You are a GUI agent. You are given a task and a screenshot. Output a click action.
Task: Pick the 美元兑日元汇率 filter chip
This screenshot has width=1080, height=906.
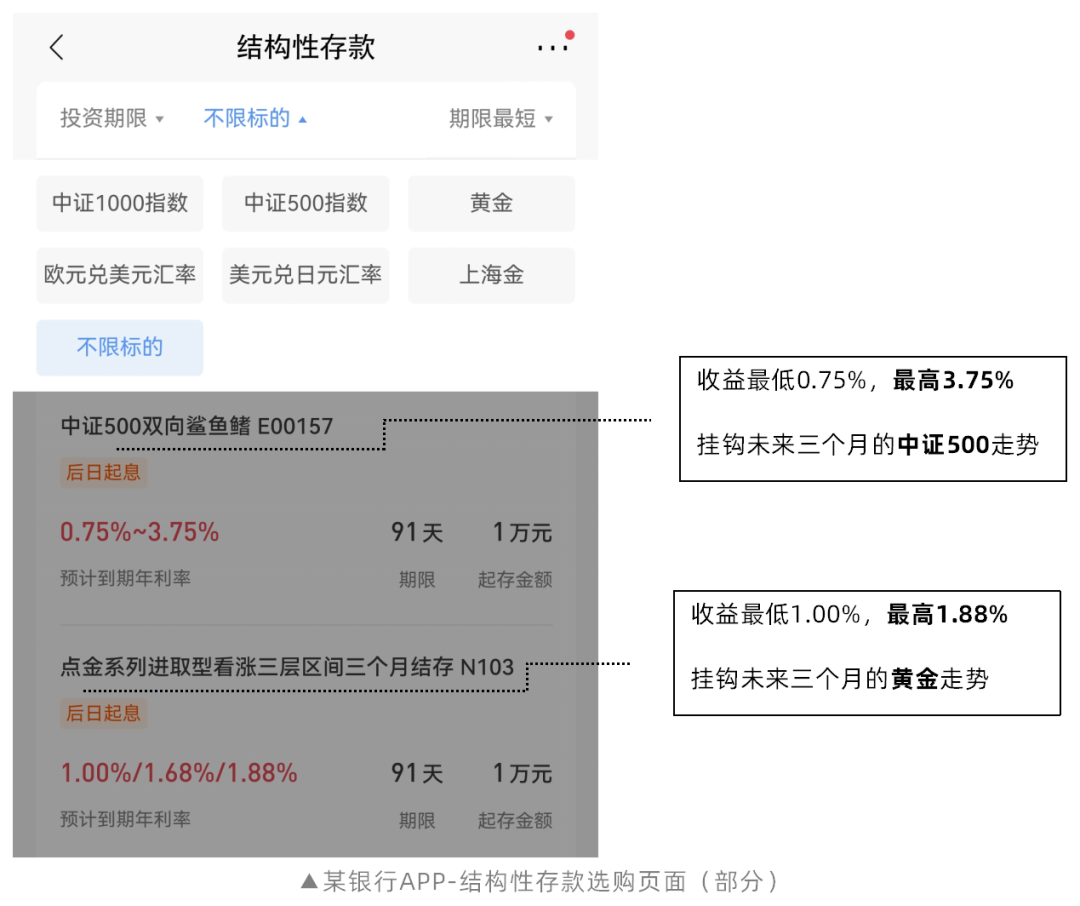click(x=306, y=275)
